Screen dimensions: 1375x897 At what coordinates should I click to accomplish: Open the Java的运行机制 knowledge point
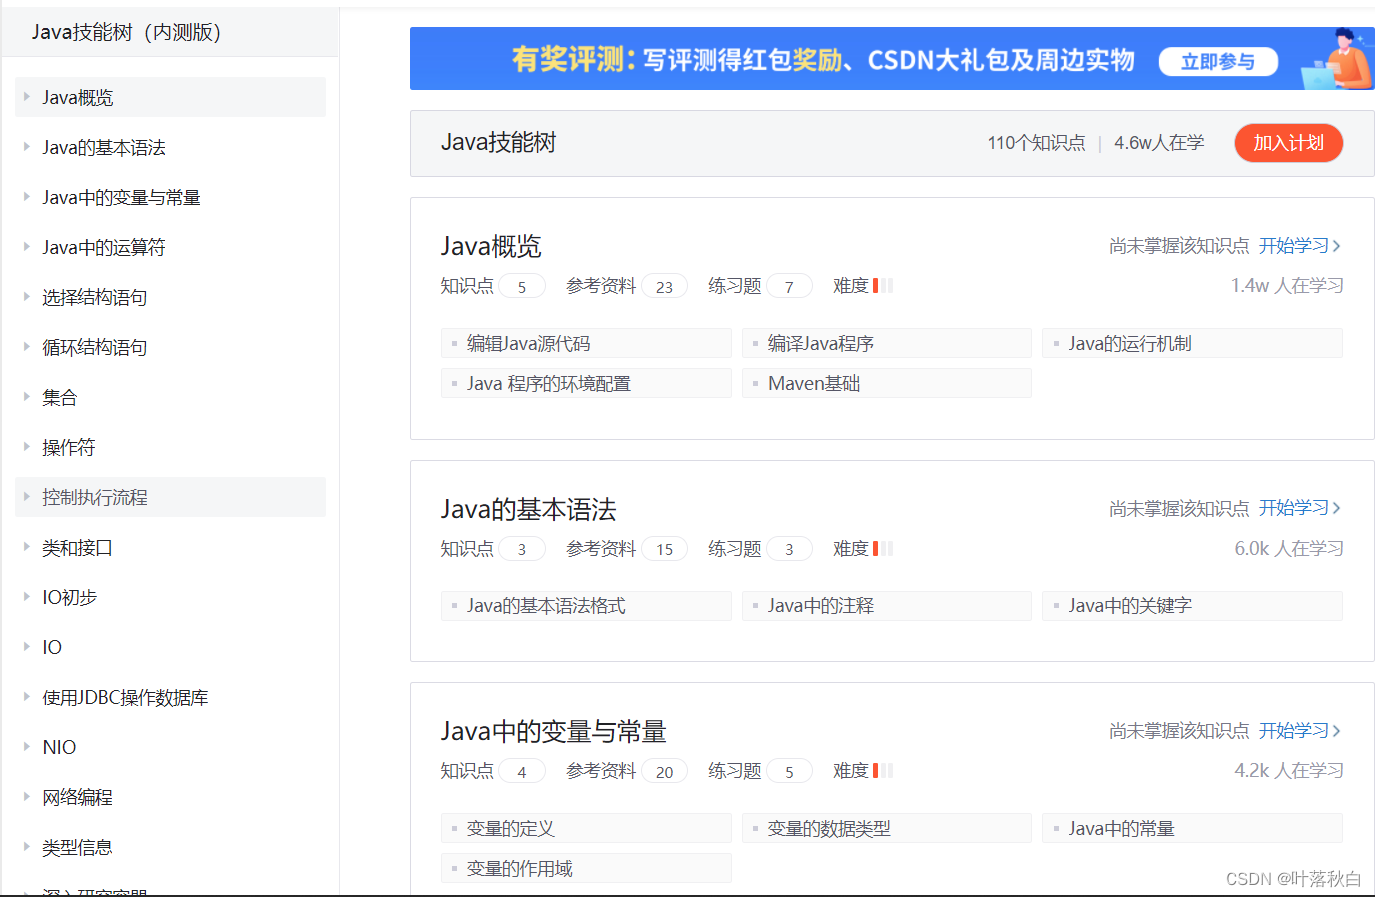[1192, 343]
